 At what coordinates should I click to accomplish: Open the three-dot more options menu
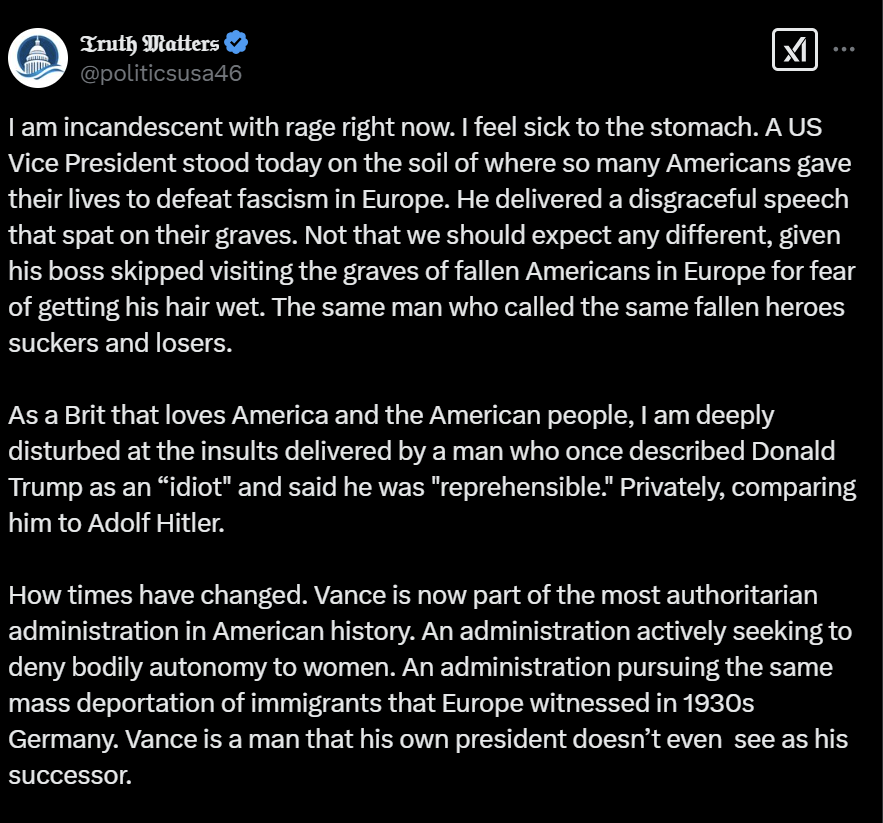point(844,49)
